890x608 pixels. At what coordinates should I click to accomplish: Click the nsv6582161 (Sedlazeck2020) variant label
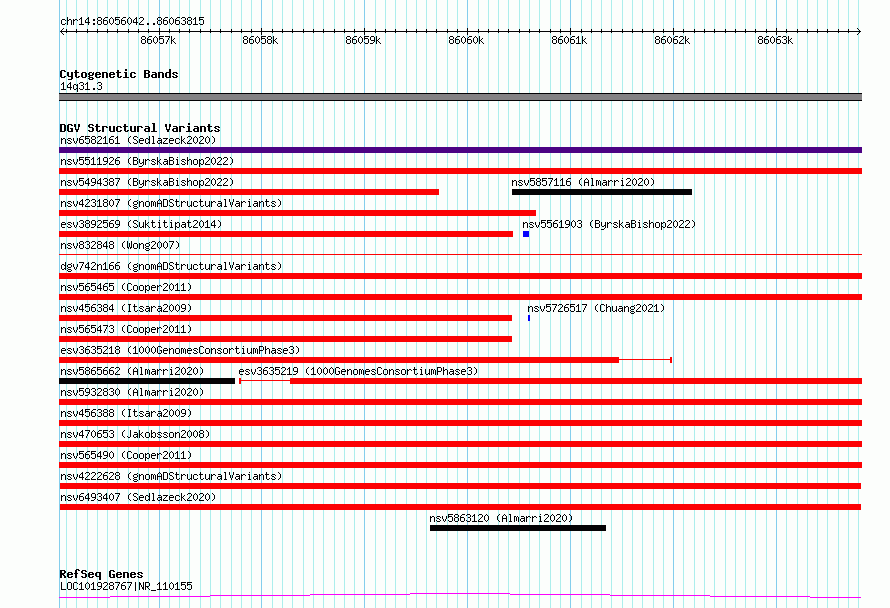(138, 140)
